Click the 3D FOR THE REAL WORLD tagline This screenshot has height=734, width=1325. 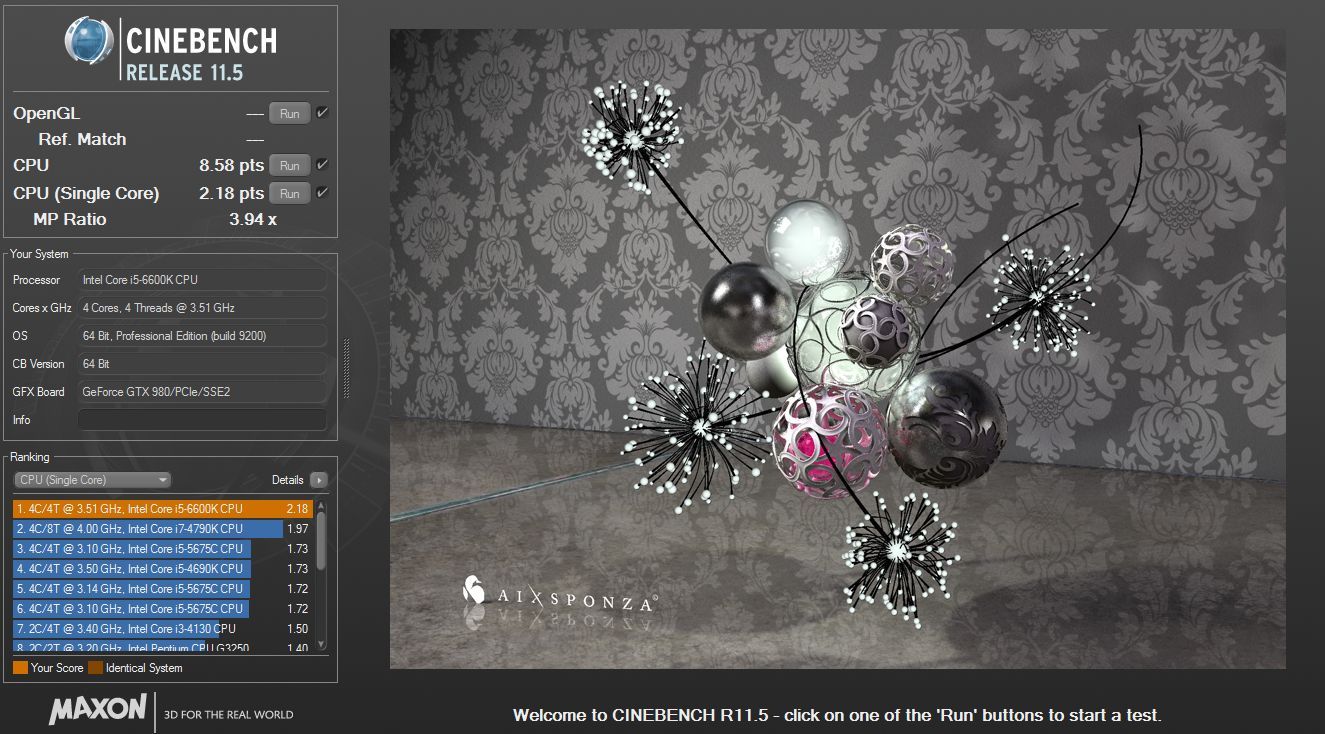coord(229,714)
